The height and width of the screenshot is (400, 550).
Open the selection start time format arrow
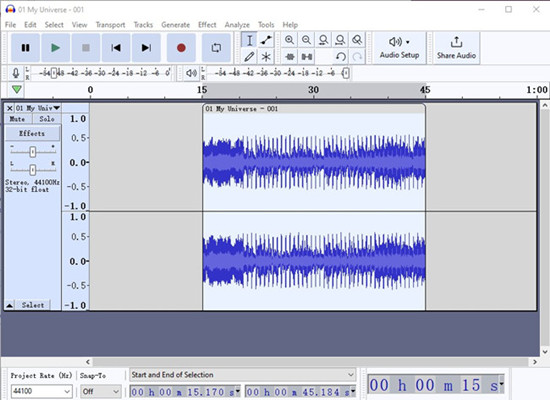[x=238, y=391]
